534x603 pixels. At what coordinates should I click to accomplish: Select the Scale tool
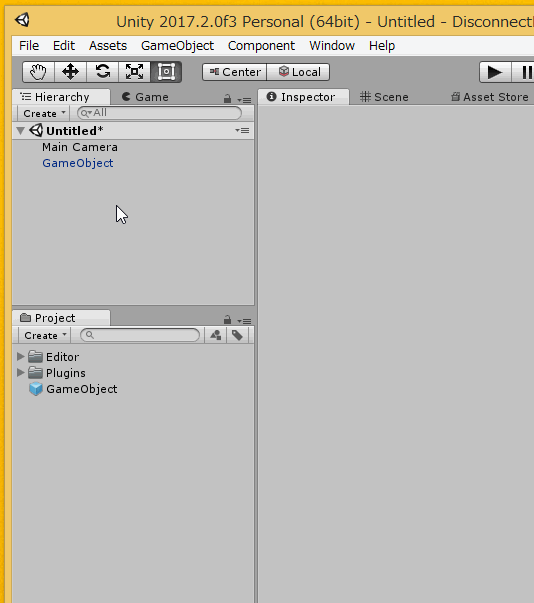pos(135,72)
